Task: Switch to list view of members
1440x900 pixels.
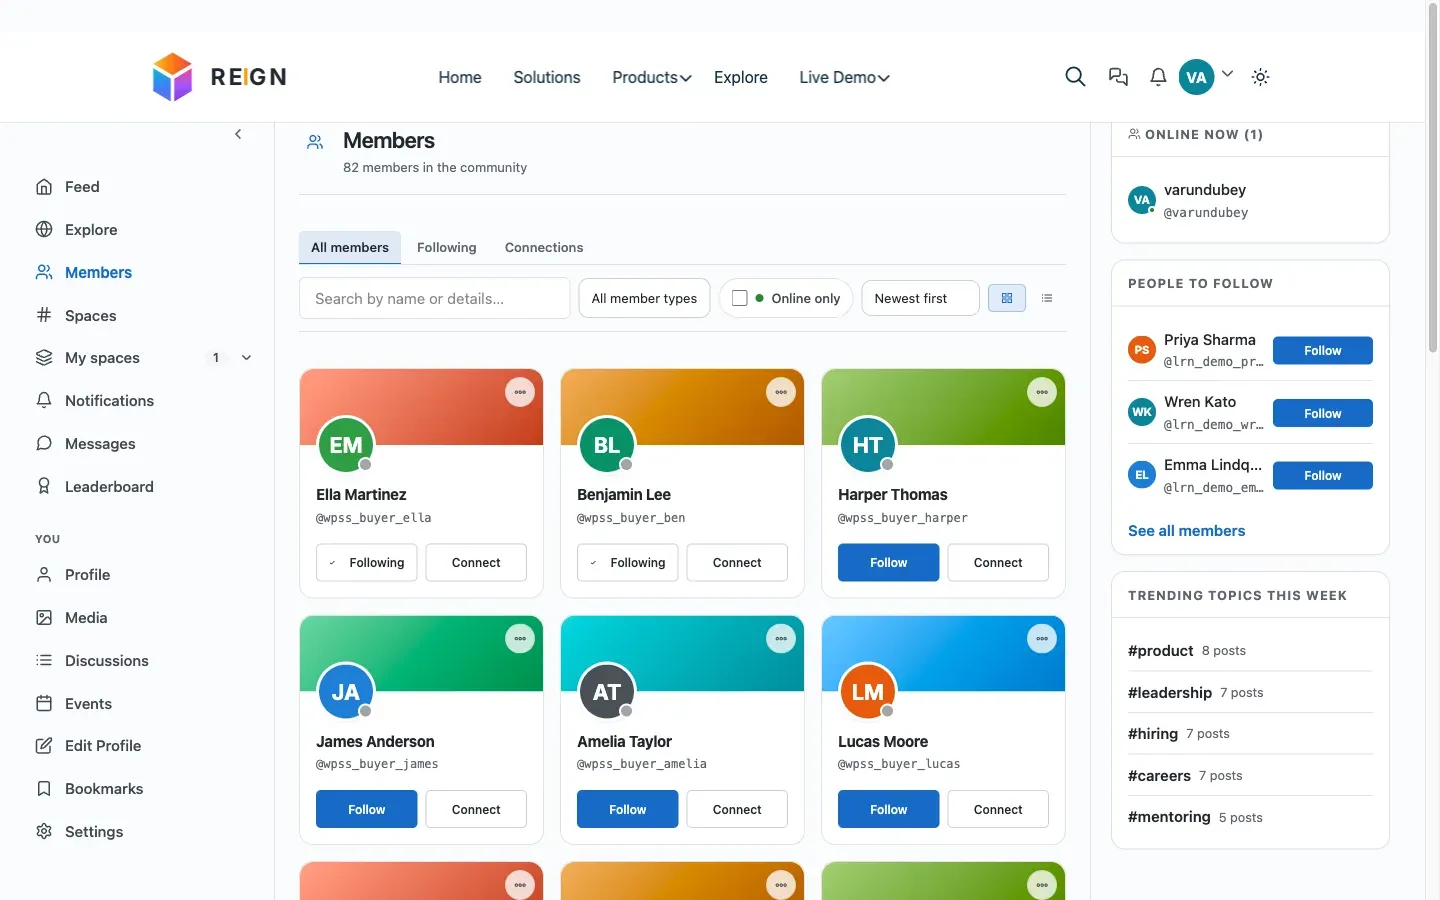Action: point(1047,298)
